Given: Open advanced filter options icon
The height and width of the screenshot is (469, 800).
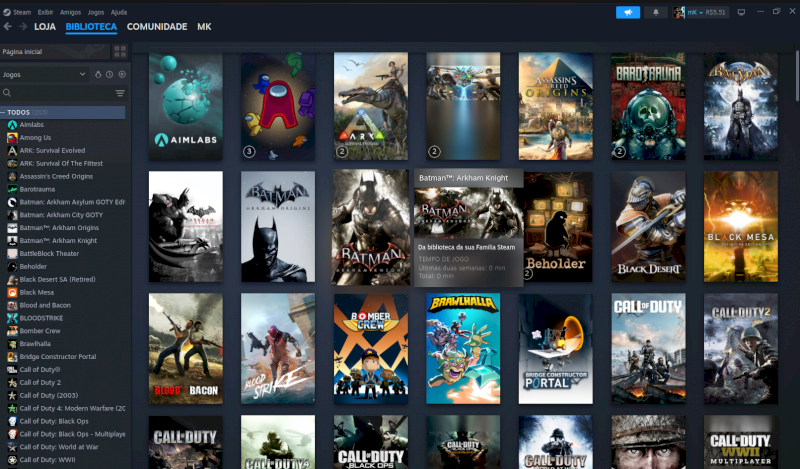Looking at the screenshot, I should pyautogui.click(x=120, y=93).
